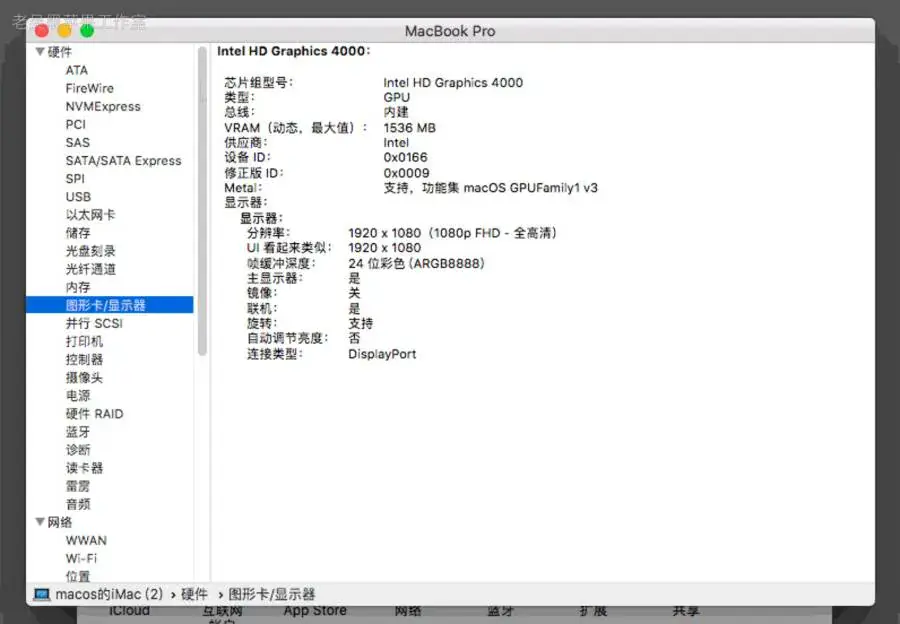Select 并行 SCSI in the sidebar
Image resolution: width=900 pixels, height=624 pixels.
[x=94, y=323]
